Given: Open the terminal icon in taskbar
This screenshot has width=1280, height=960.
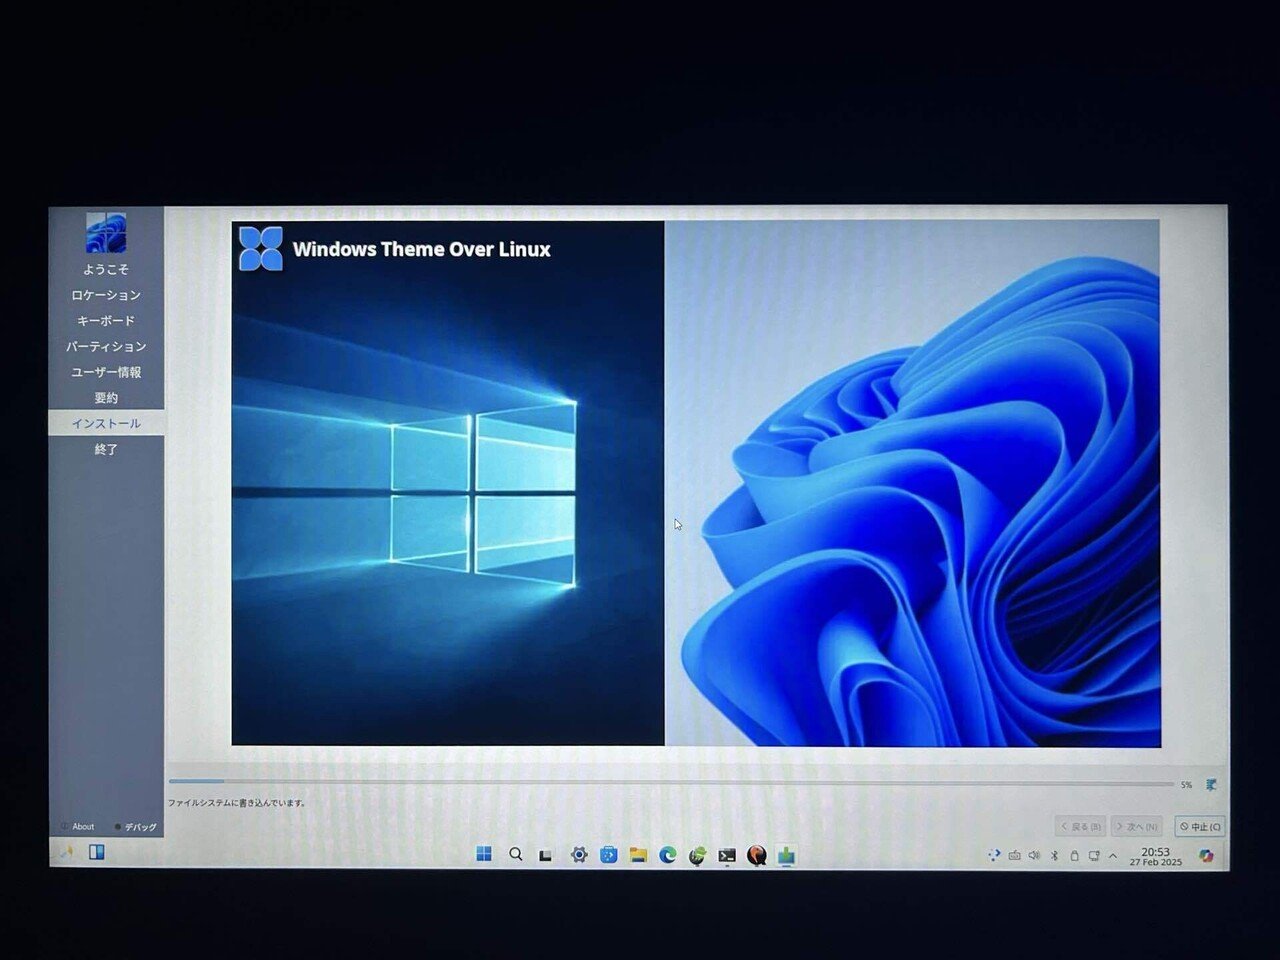Looking at the screenshot, I should coord(727,855).
